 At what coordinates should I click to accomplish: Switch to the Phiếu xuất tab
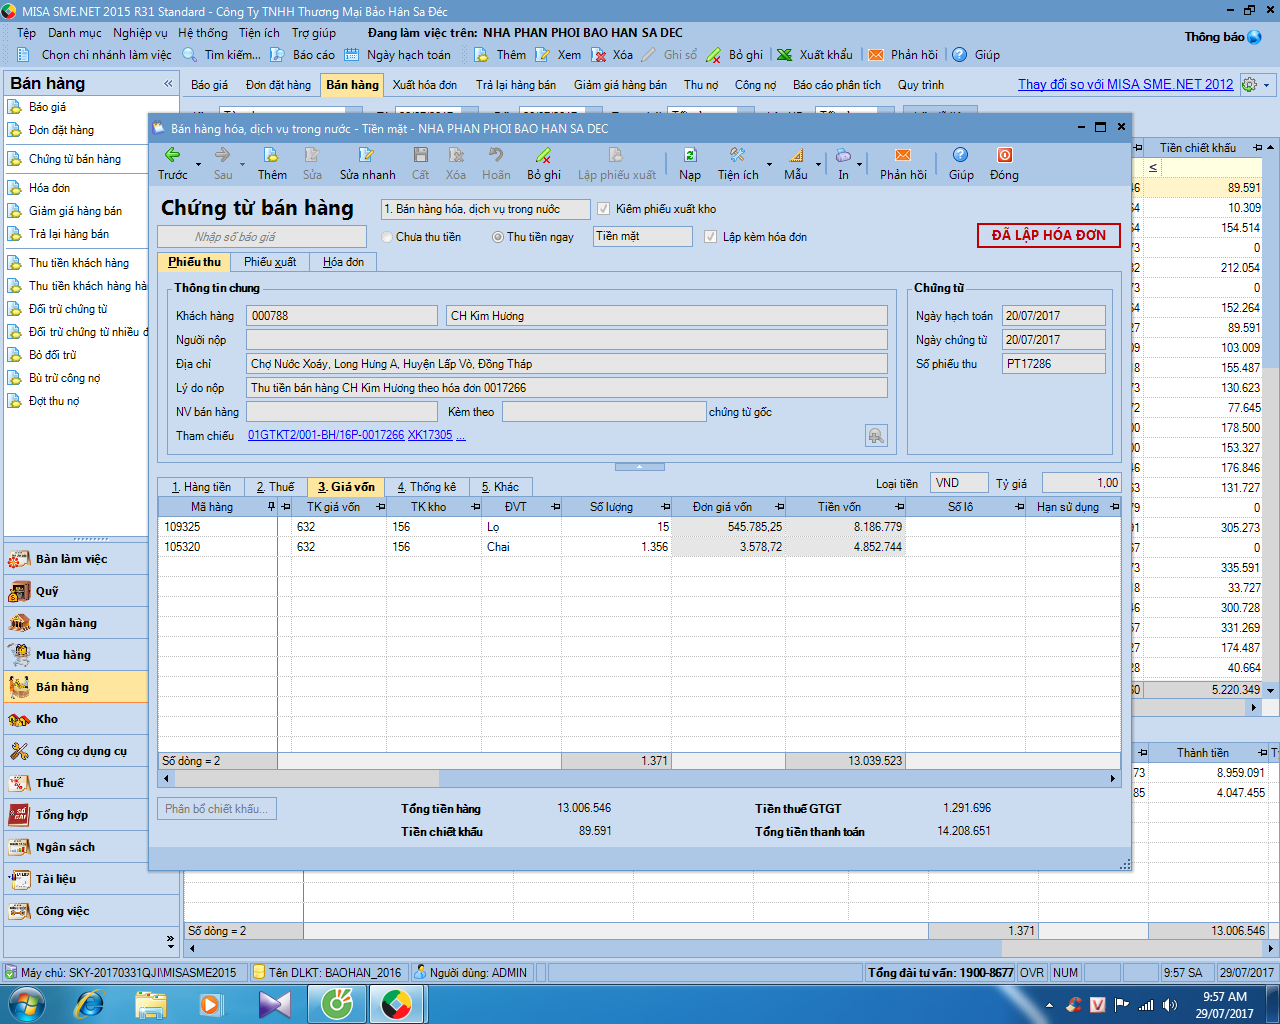[x=270, y=262]
